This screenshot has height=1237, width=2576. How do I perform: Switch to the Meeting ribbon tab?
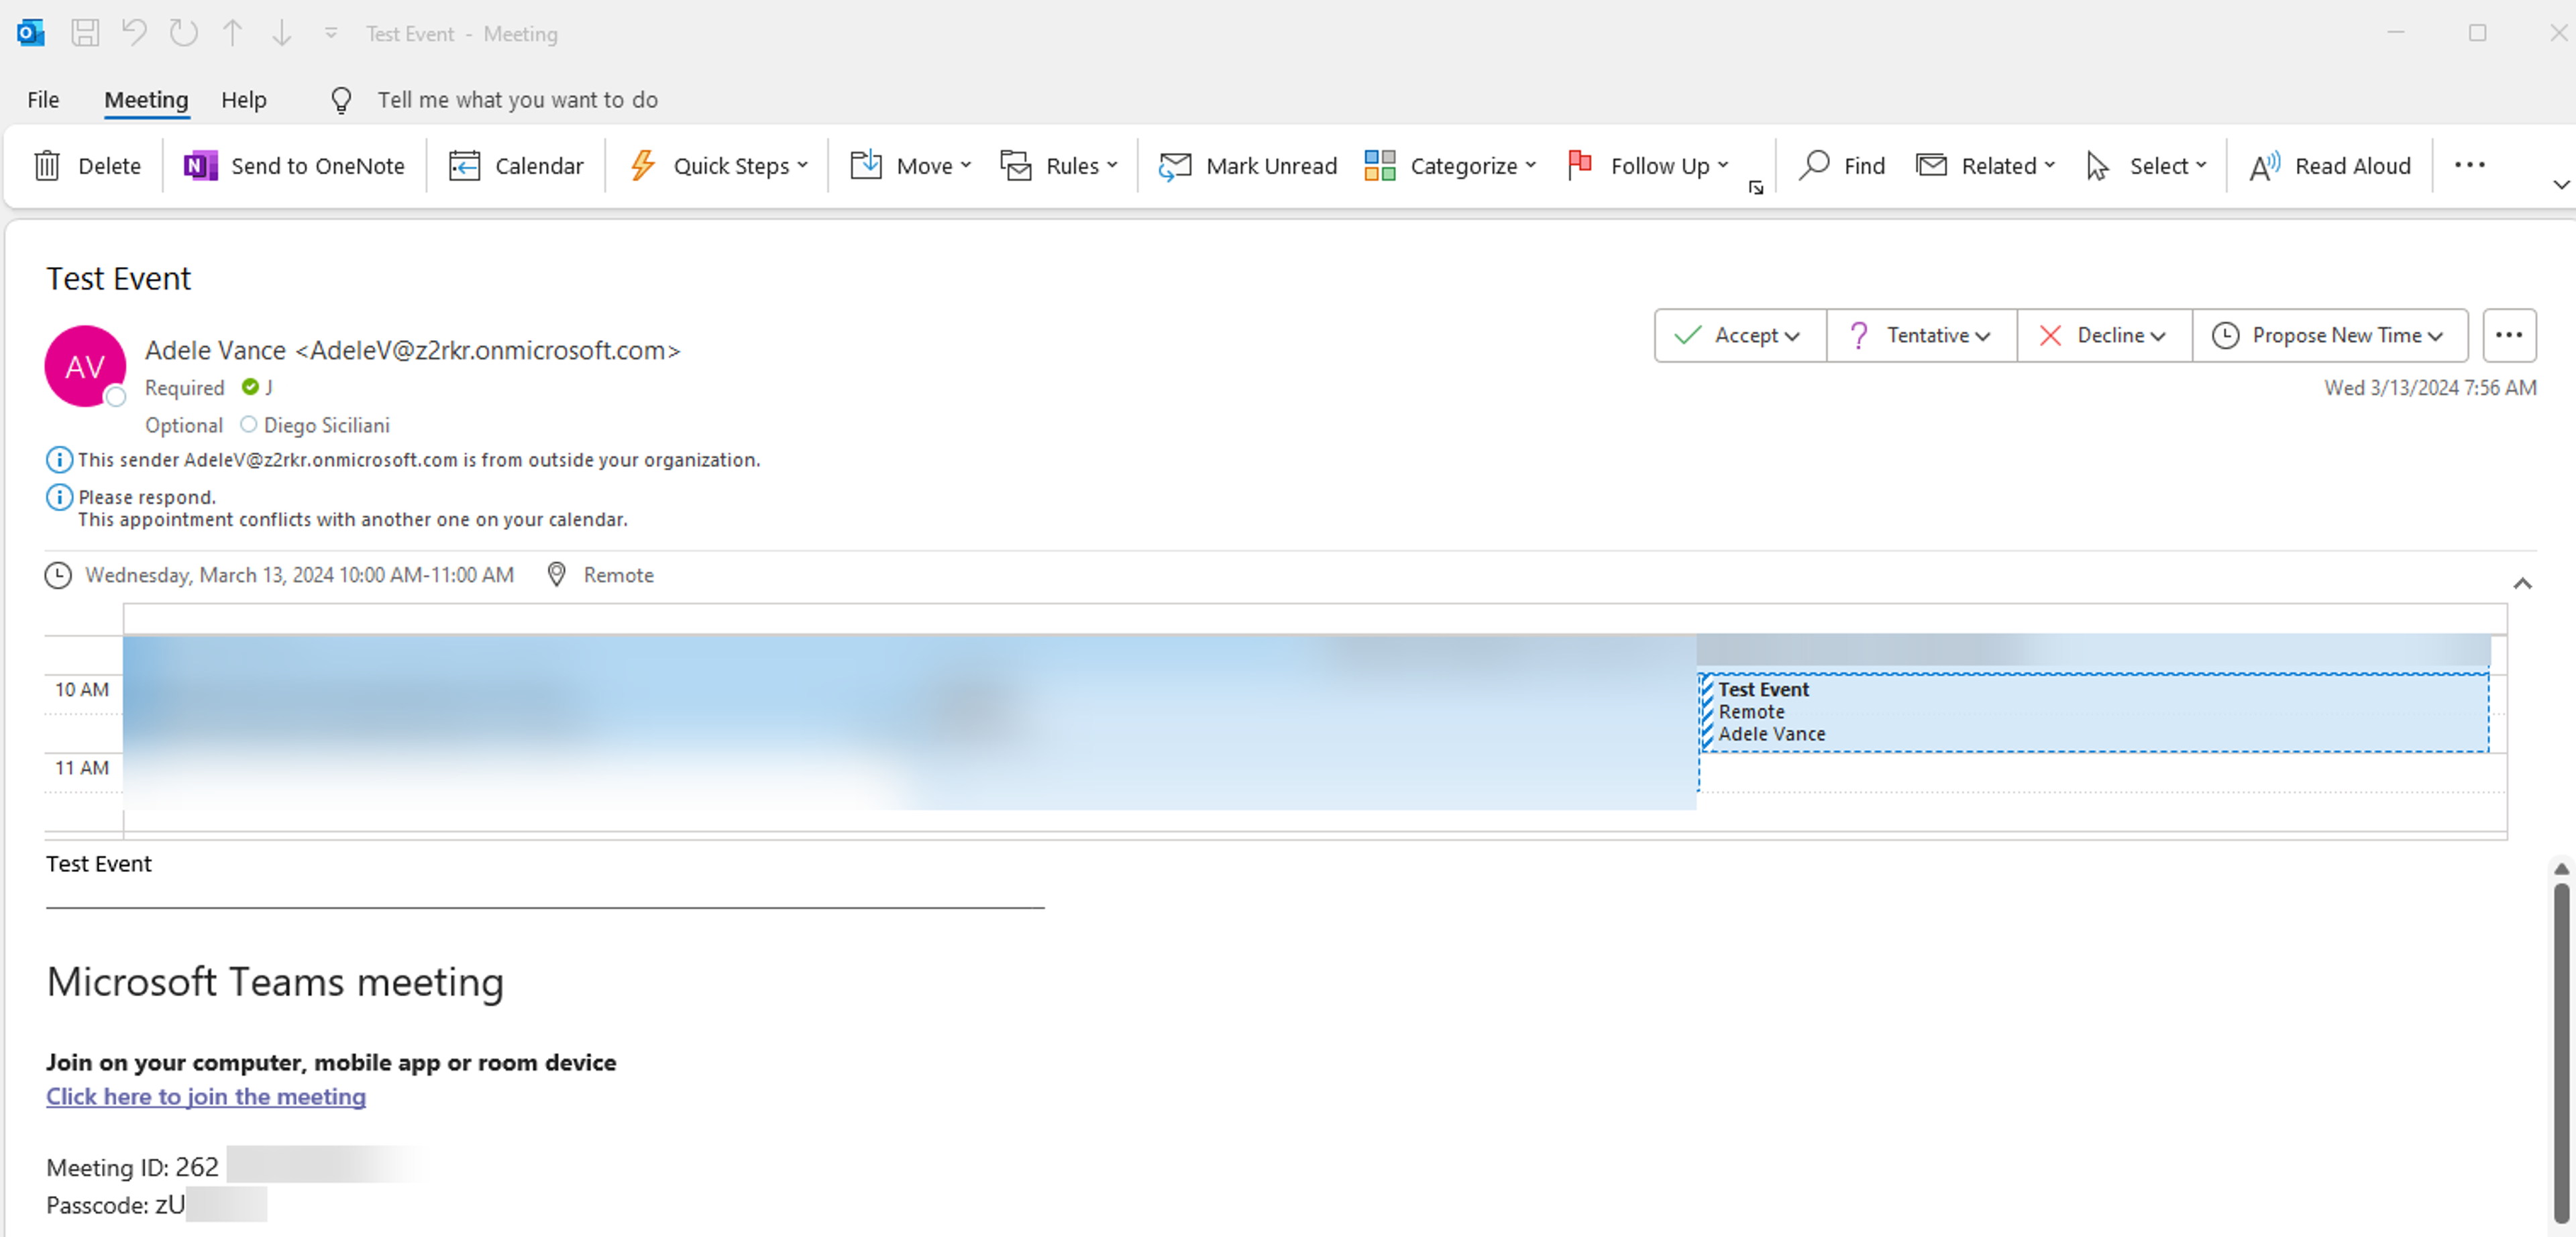point(146,99)
